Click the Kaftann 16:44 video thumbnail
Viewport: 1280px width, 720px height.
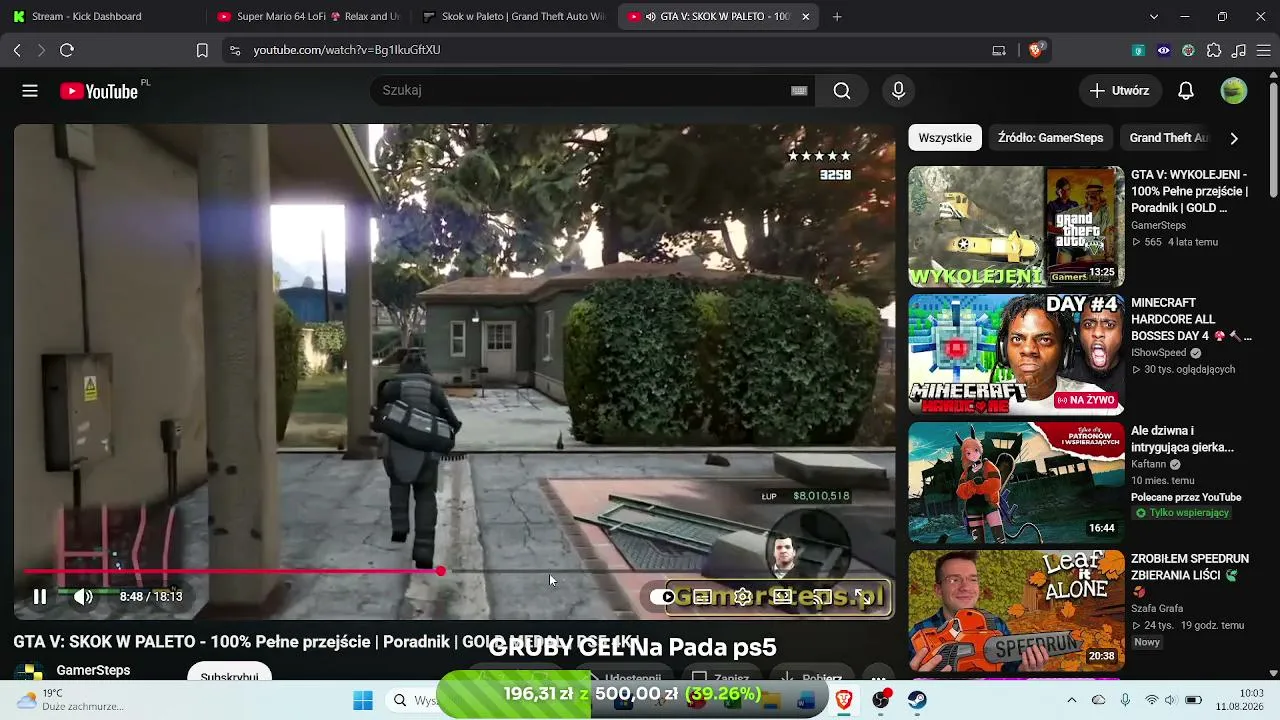pos(1016,483)
